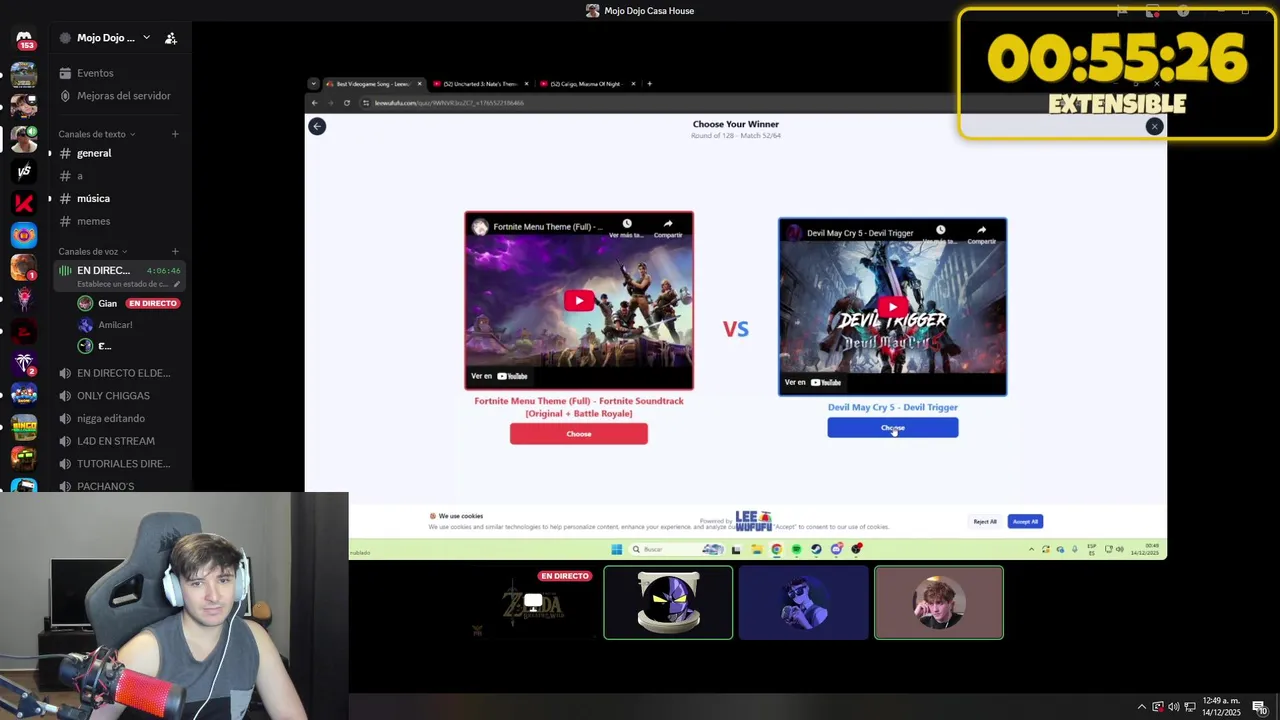This screenshot has width=1280, height=720.
Task: Click the Fortnite Menu Theme title text
Action: pyautogui.click(x=579, y=407)
